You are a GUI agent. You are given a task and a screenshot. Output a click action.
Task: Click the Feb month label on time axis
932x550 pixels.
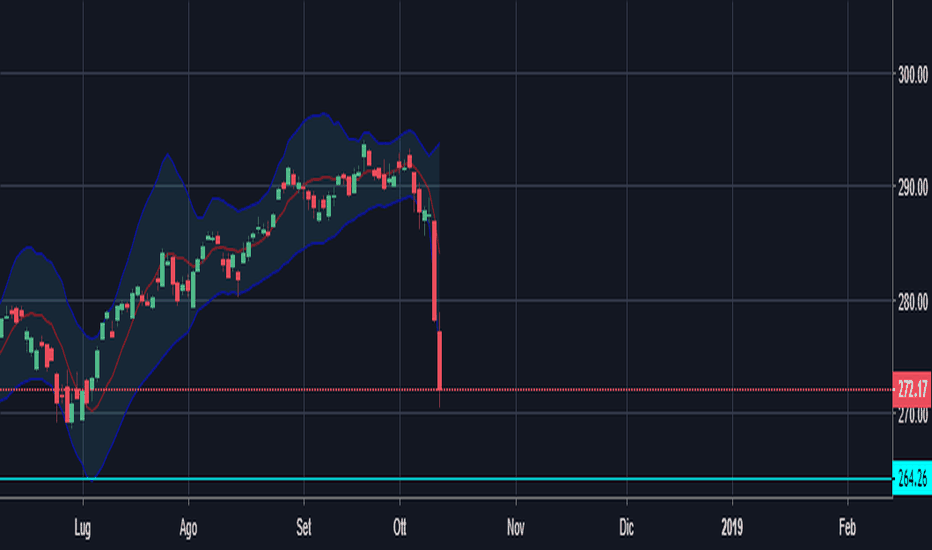[847, 527]
